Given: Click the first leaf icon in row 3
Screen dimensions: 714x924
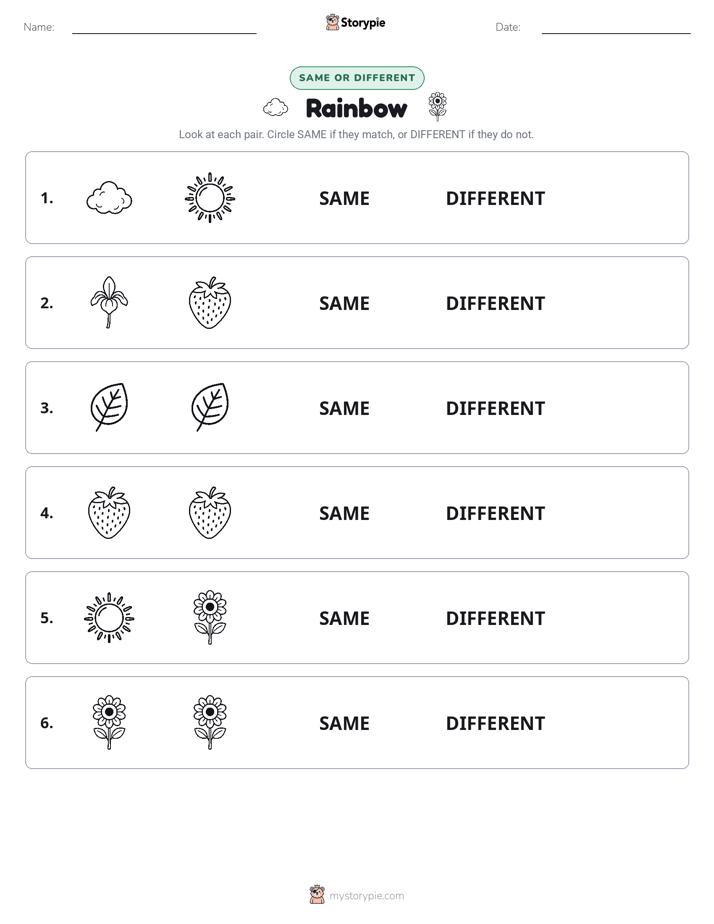Looking at the screenshot, I should pyautogui.click(x=109, y=407).
